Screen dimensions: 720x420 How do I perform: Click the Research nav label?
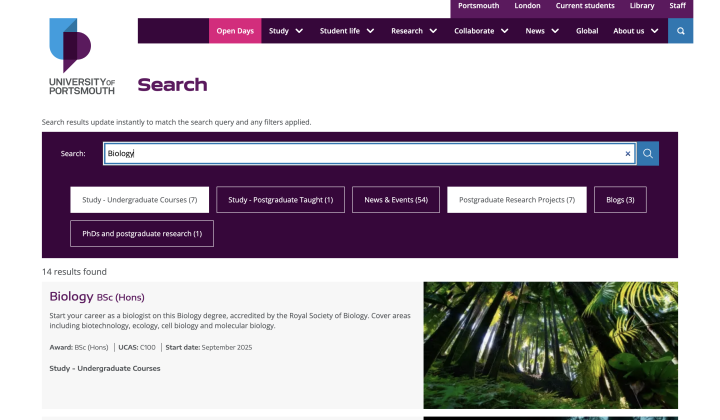pos(407,31)
